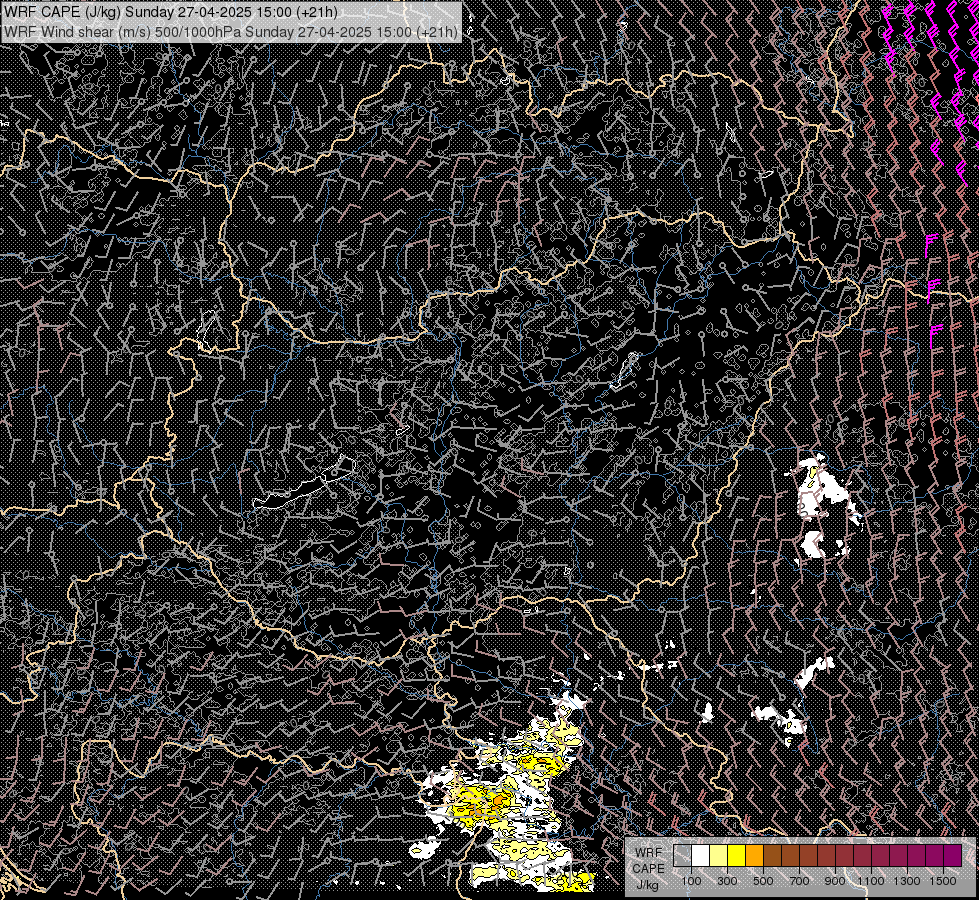The height and width of the screenshot is (900, 979).
Task: Click the transparent legend swatch left of 100
Action: click(682, 856)
